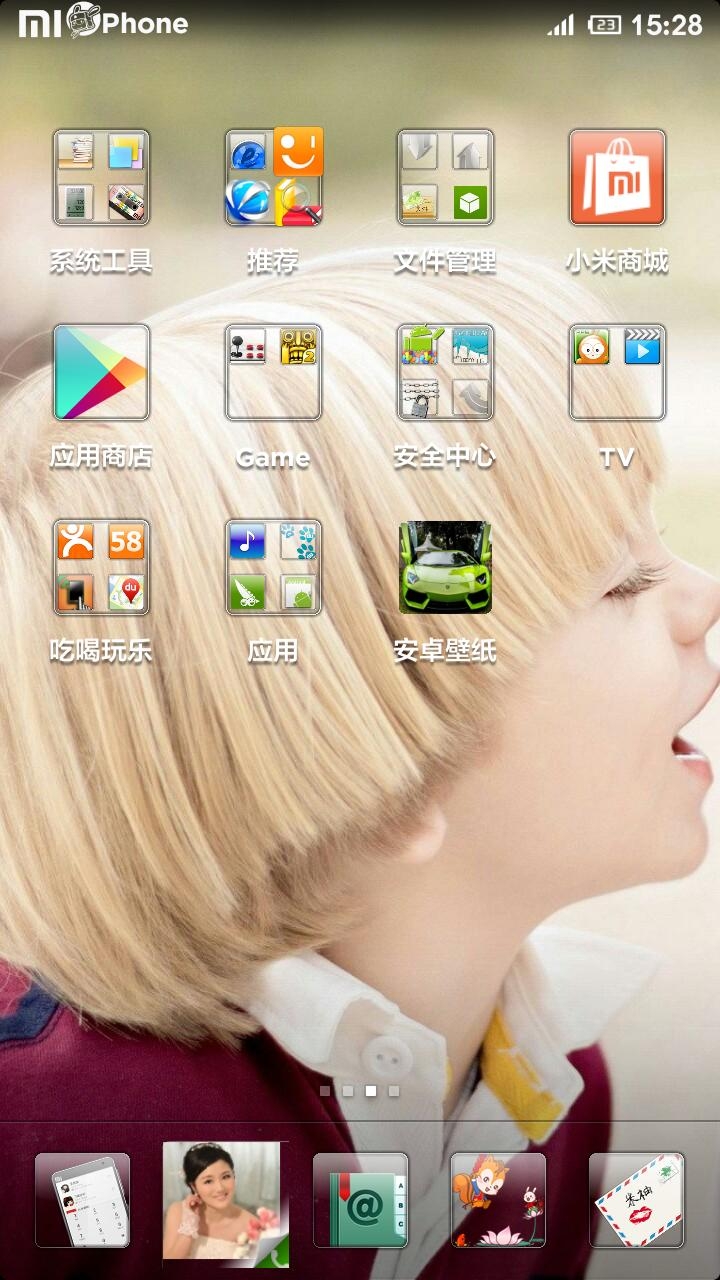Open the 文件管理 folder
The image size is (720, 1280).
coord(445,177)
